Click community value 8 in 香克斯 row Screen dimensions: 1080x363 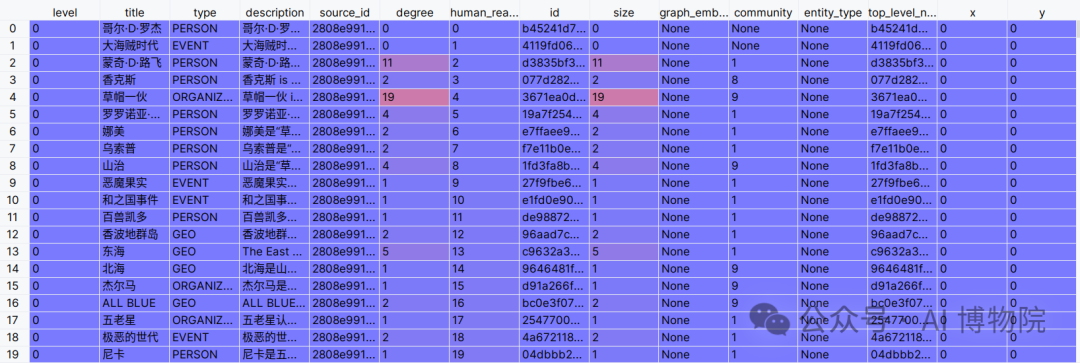coord(764,79)
